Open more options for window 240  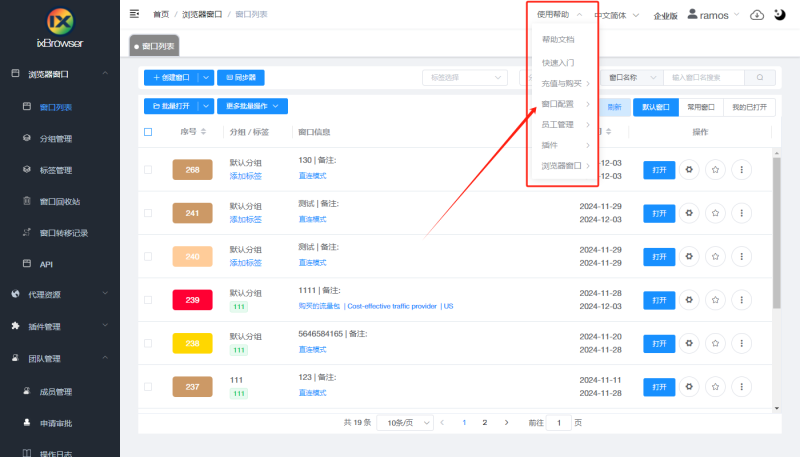[742, 256]
